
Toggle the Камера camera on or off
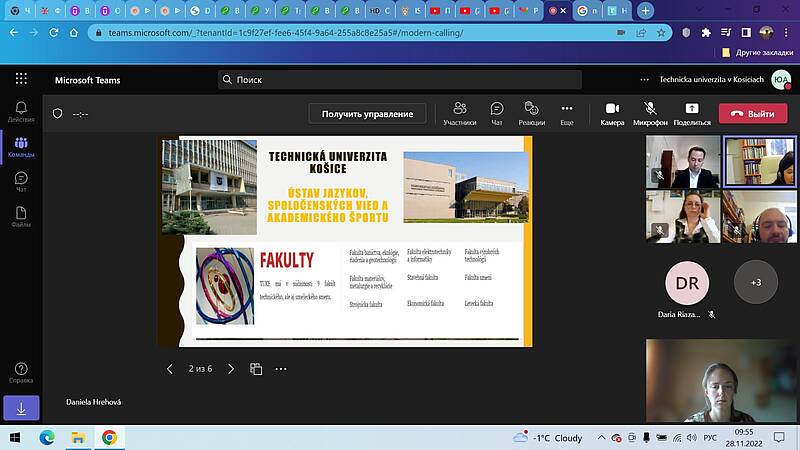[x=613, y=113]
